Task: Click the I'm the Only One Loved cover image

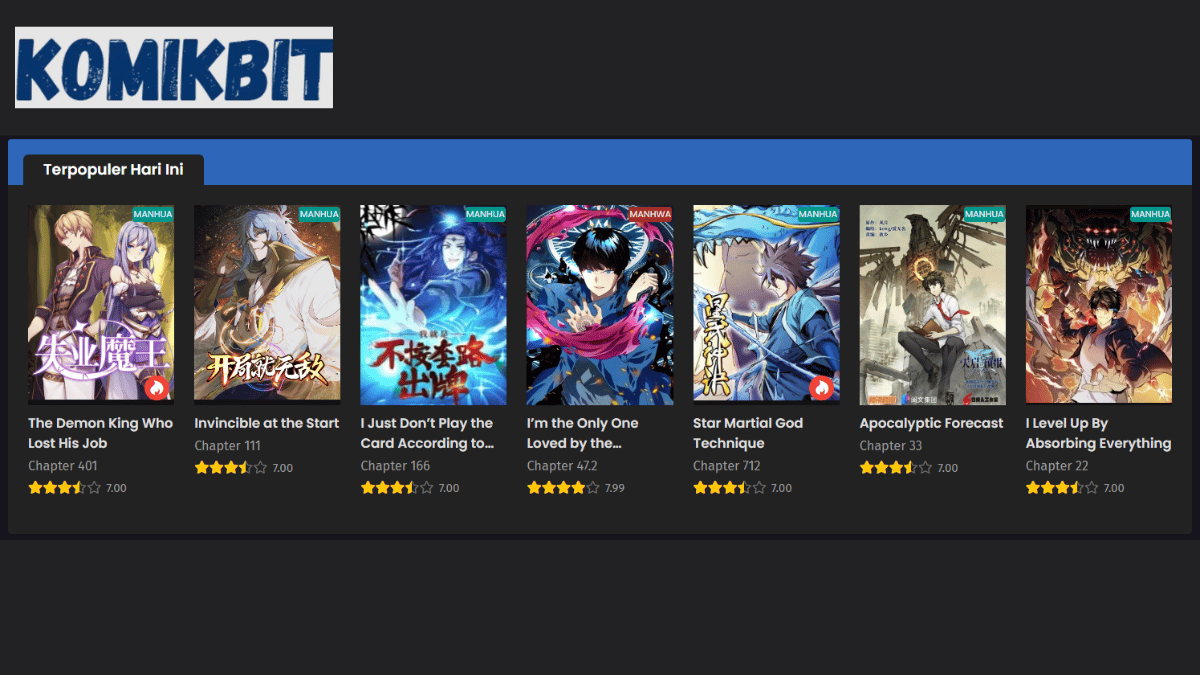Action: point(599,305)
